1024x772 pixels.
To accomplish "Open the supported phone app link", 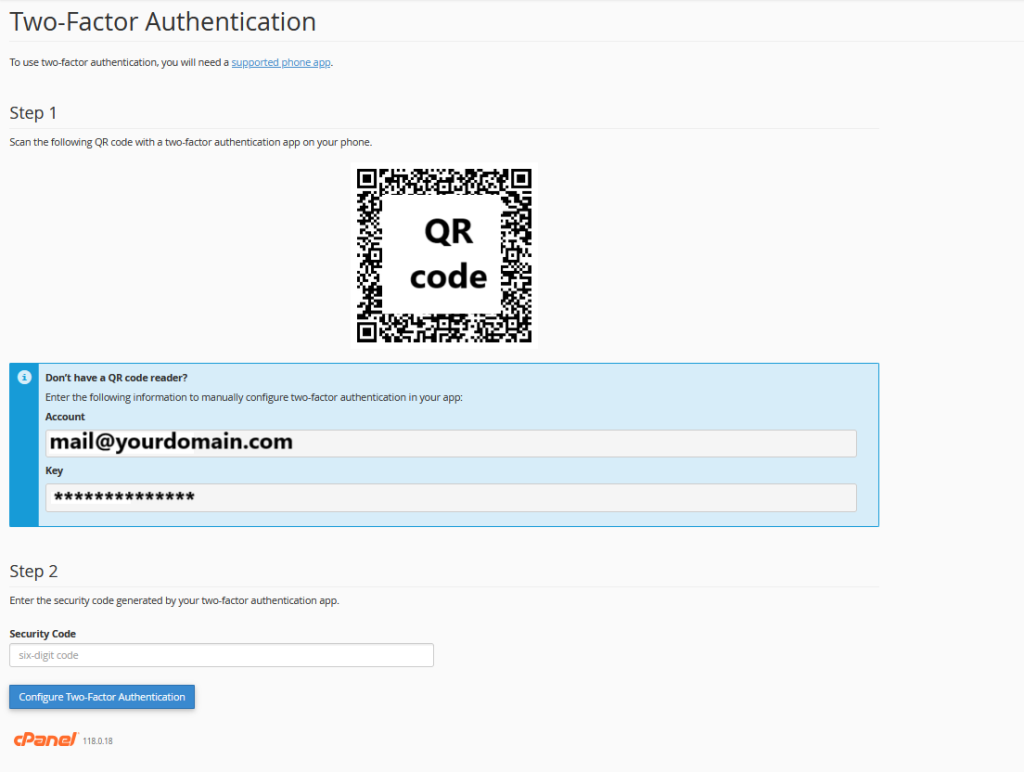I will pos(280,62).
